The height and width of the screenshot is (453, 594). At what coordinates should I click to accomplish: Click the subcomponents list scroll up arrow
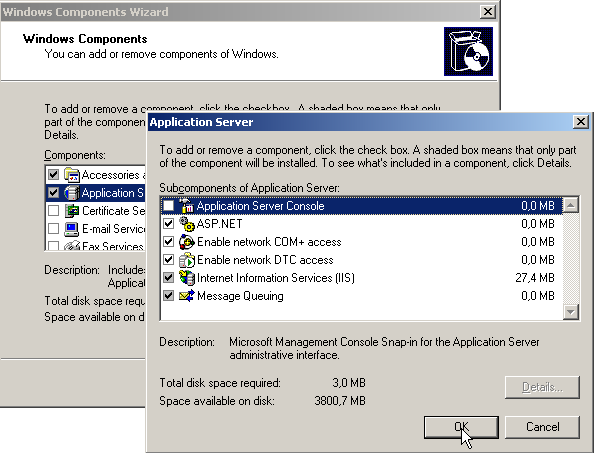coord(571,205)
